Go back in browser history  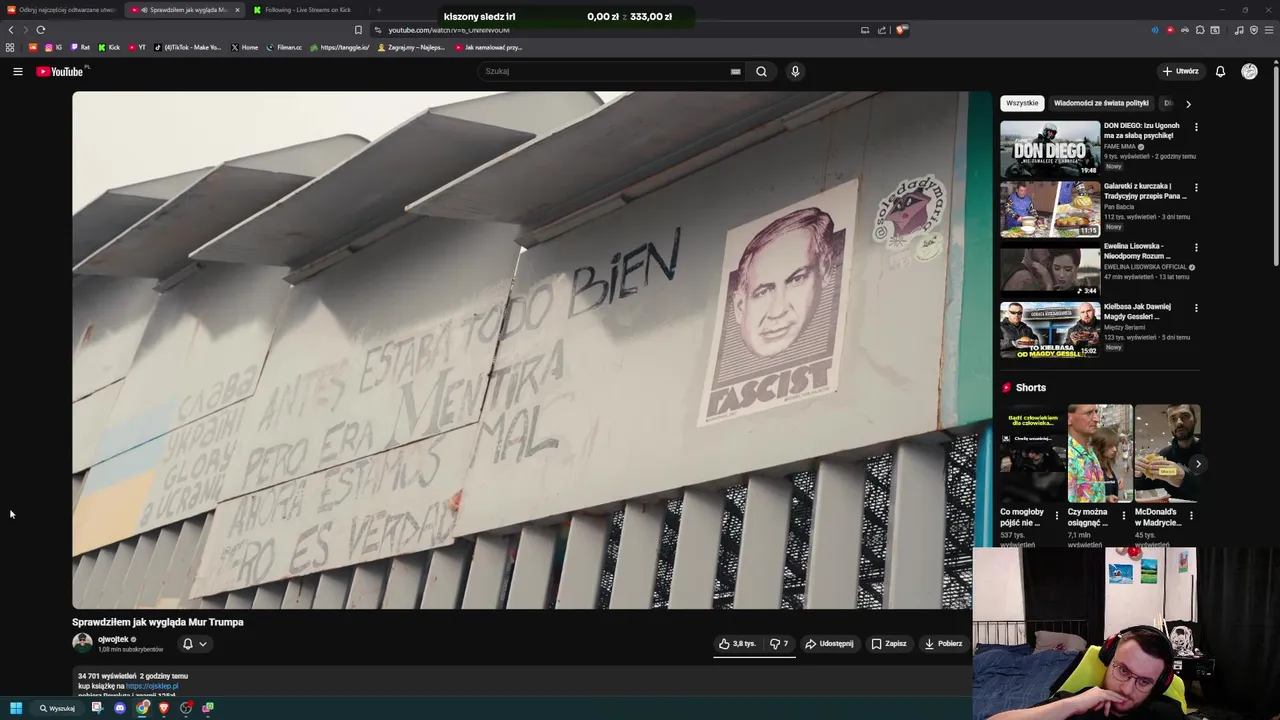pyautogui.click(x=11, y=30)
